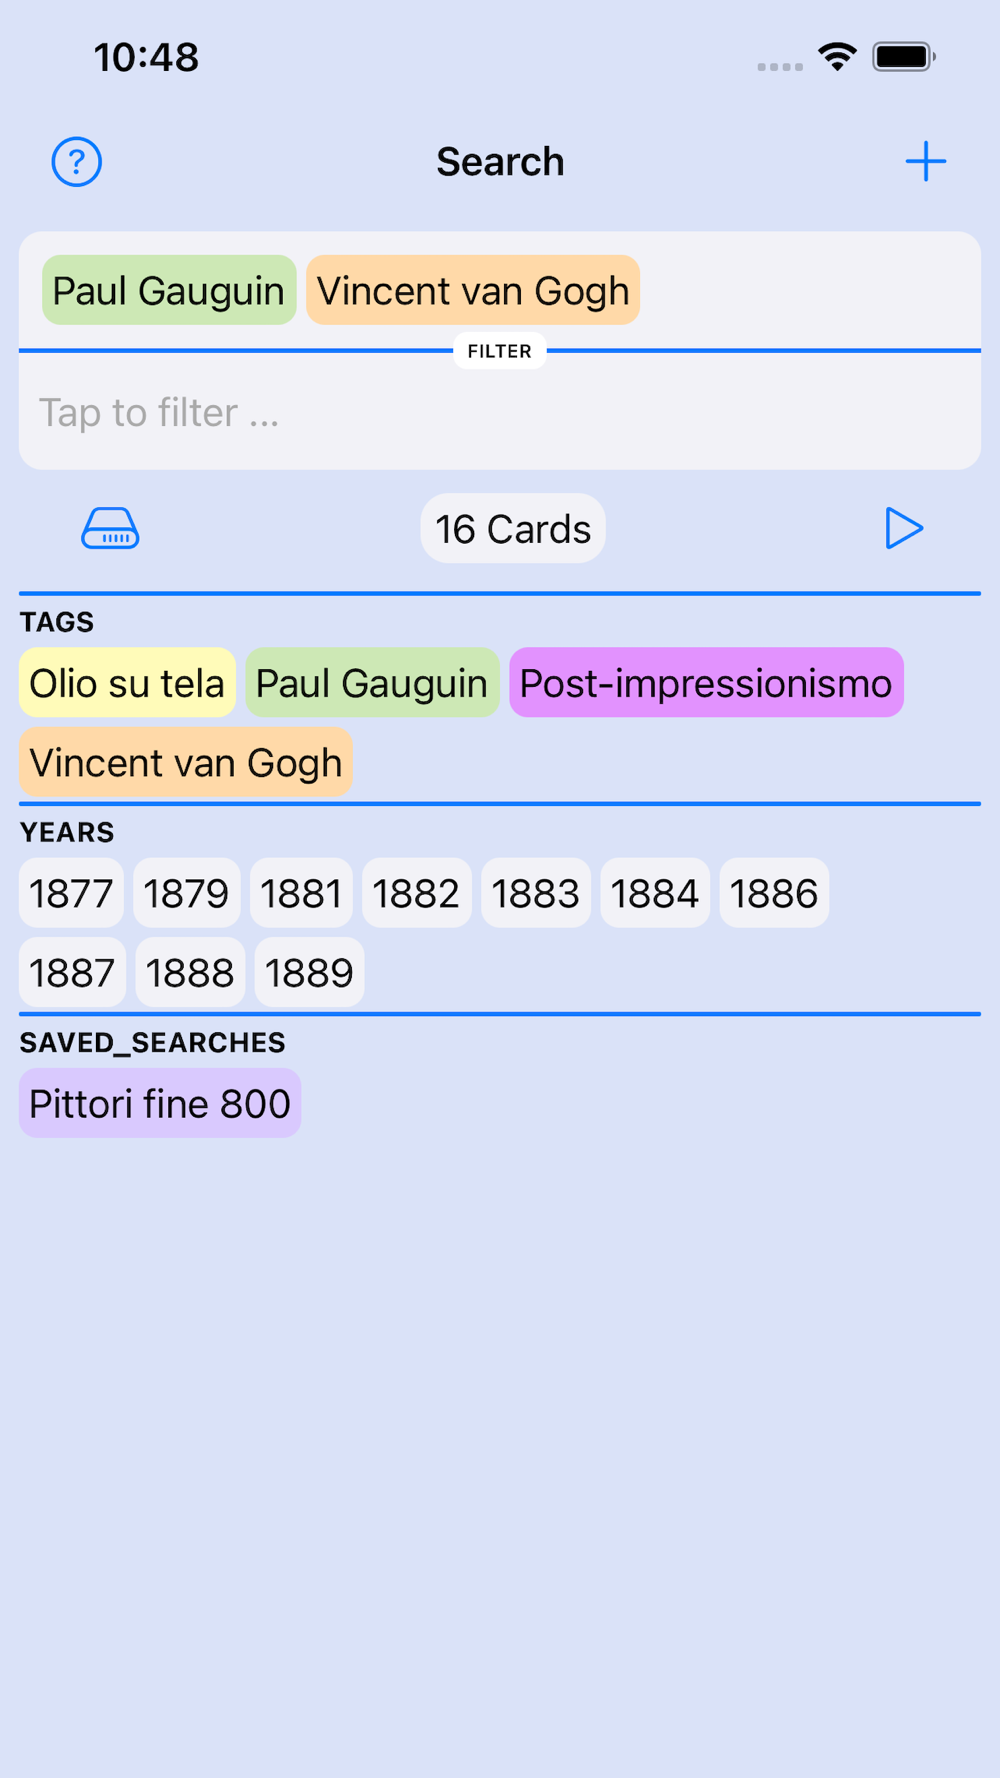The image size is (1000, 1778).
Task: Toggle Vincent van Gogh in Tags list
Action: click(x=186, y=762)
